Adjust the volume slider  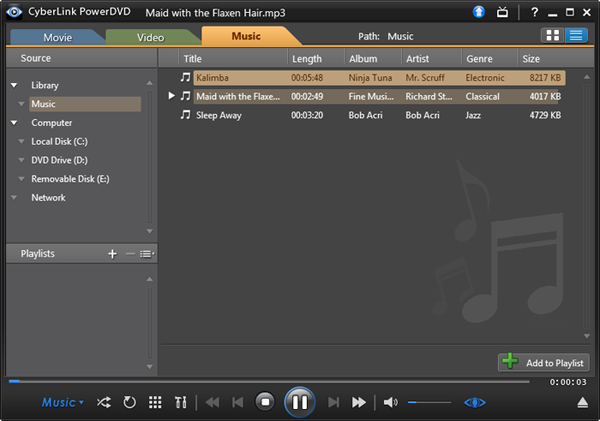[429, 402]
